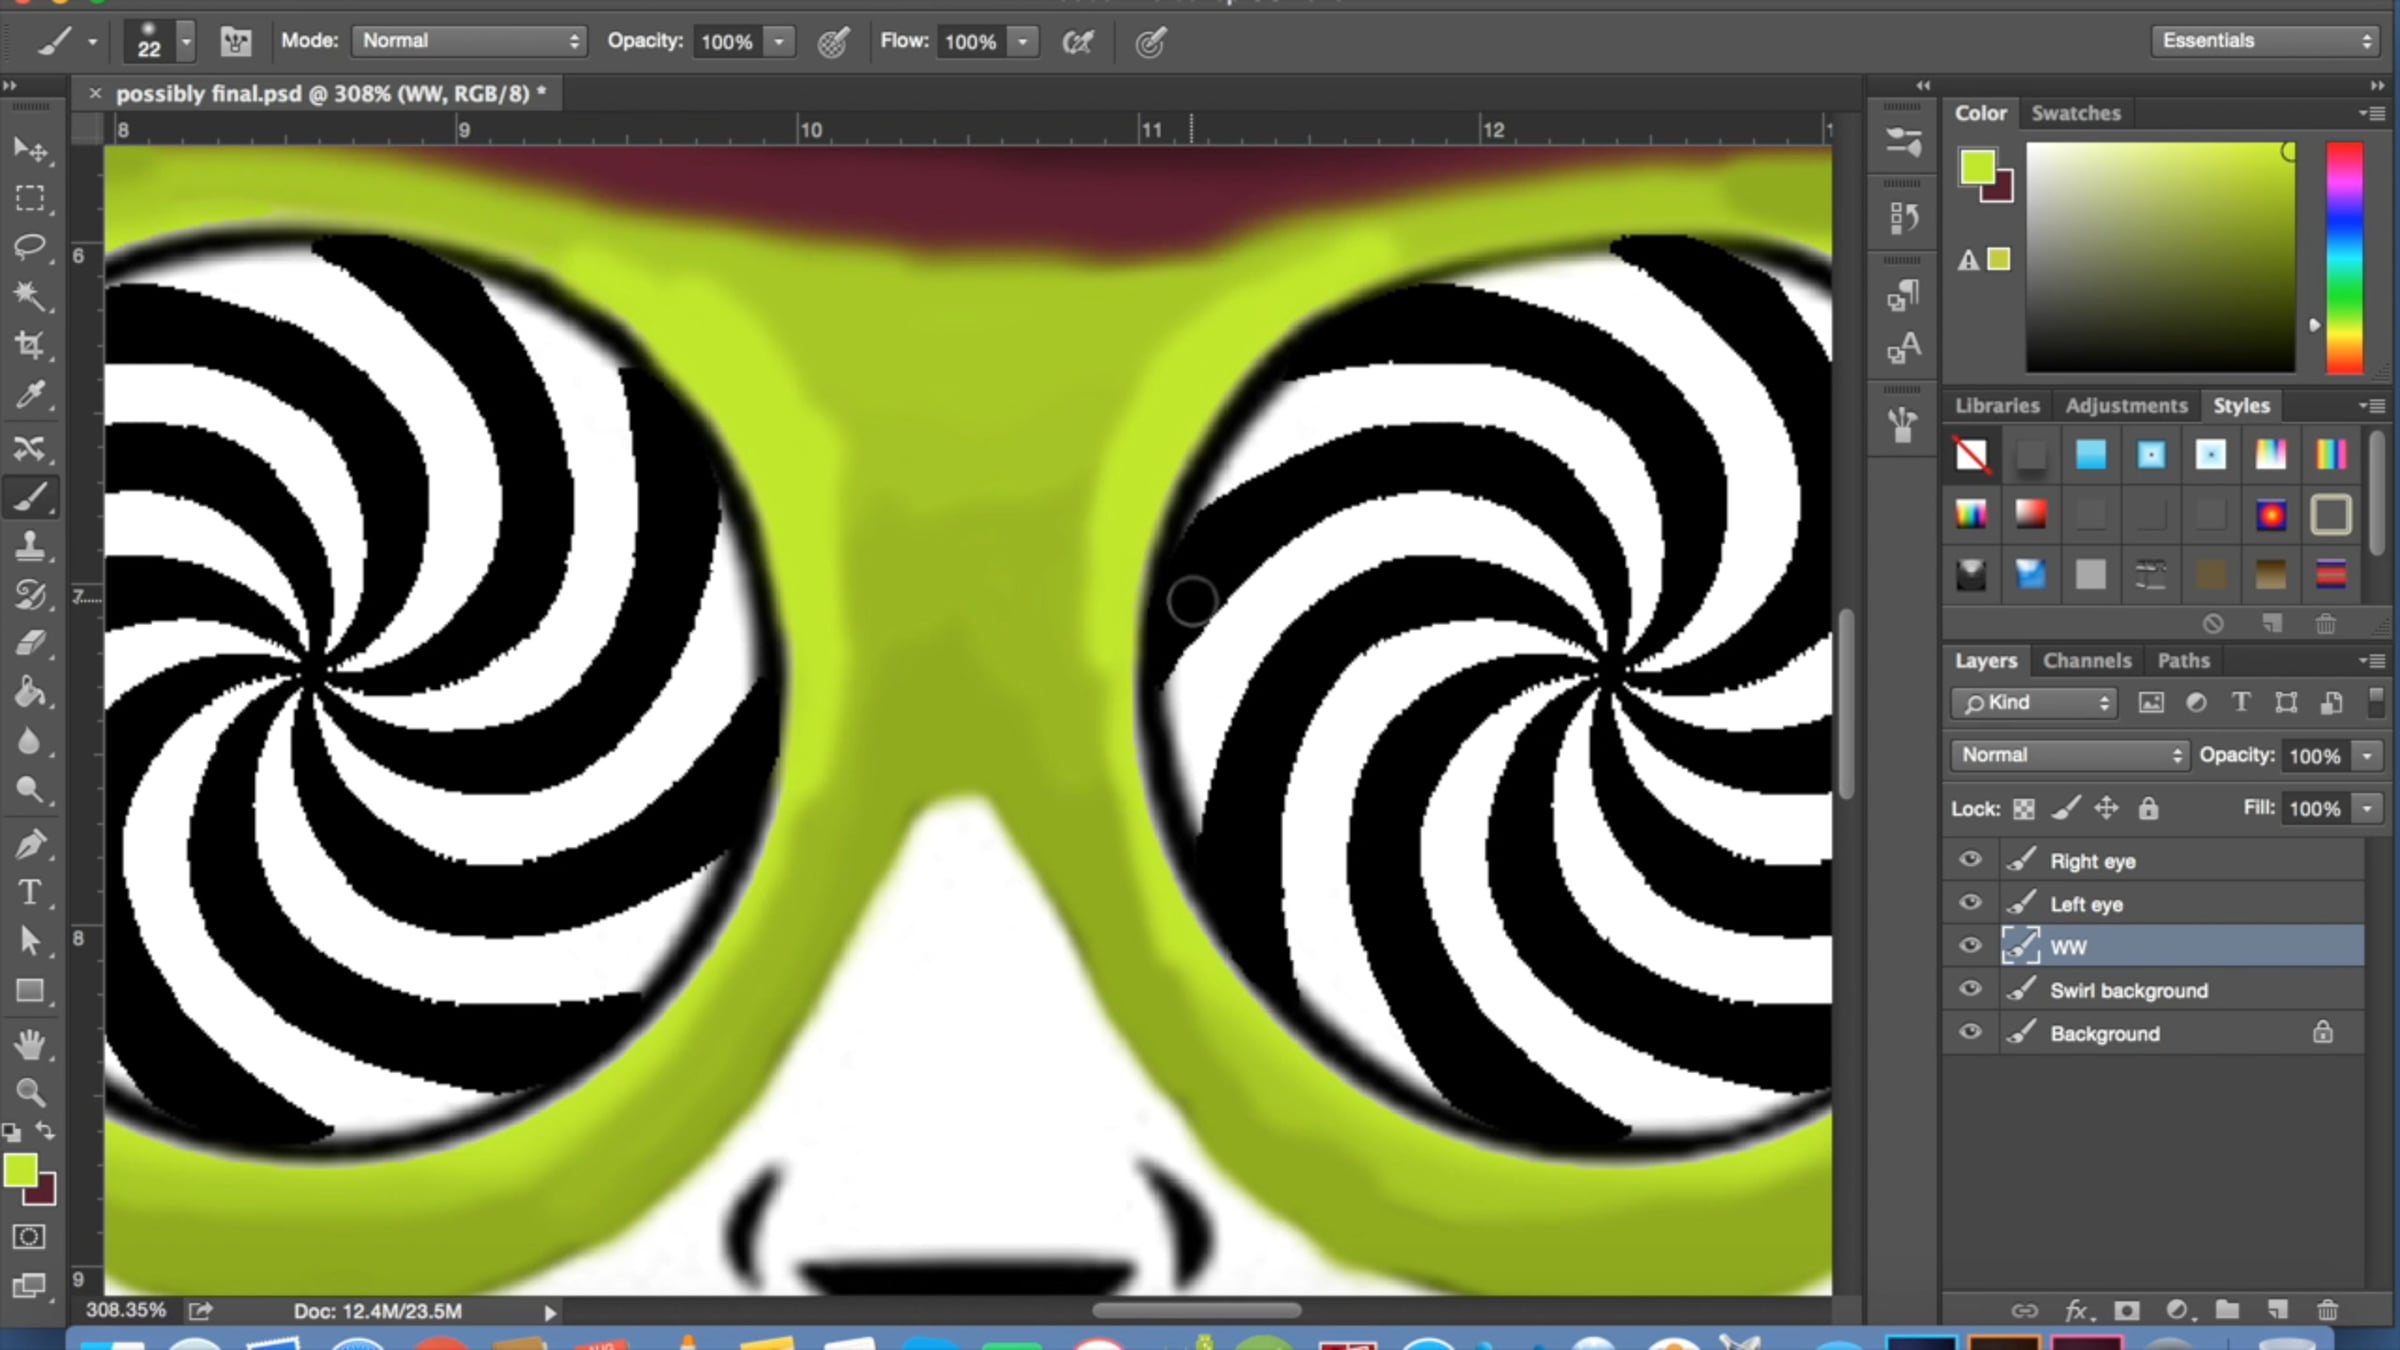Toggle visibility of Left eye layer

tap(1970, 903)
